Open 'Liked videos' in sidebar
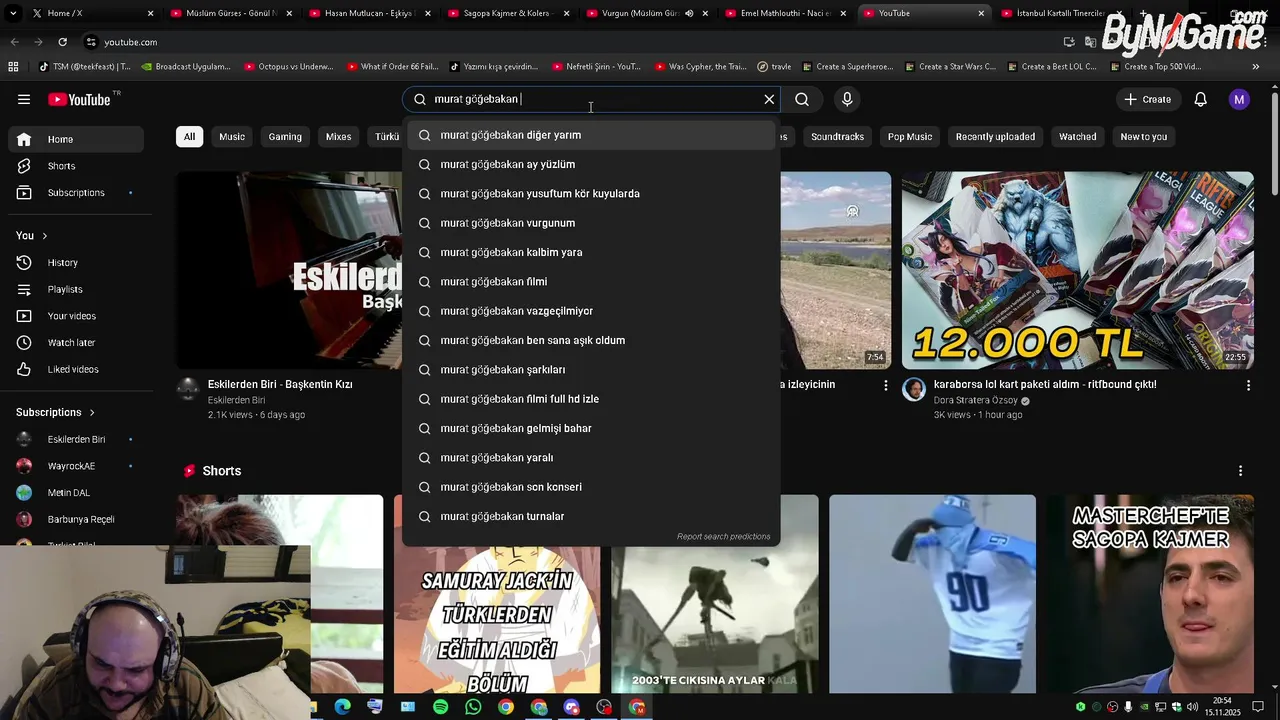 [76, 369]
